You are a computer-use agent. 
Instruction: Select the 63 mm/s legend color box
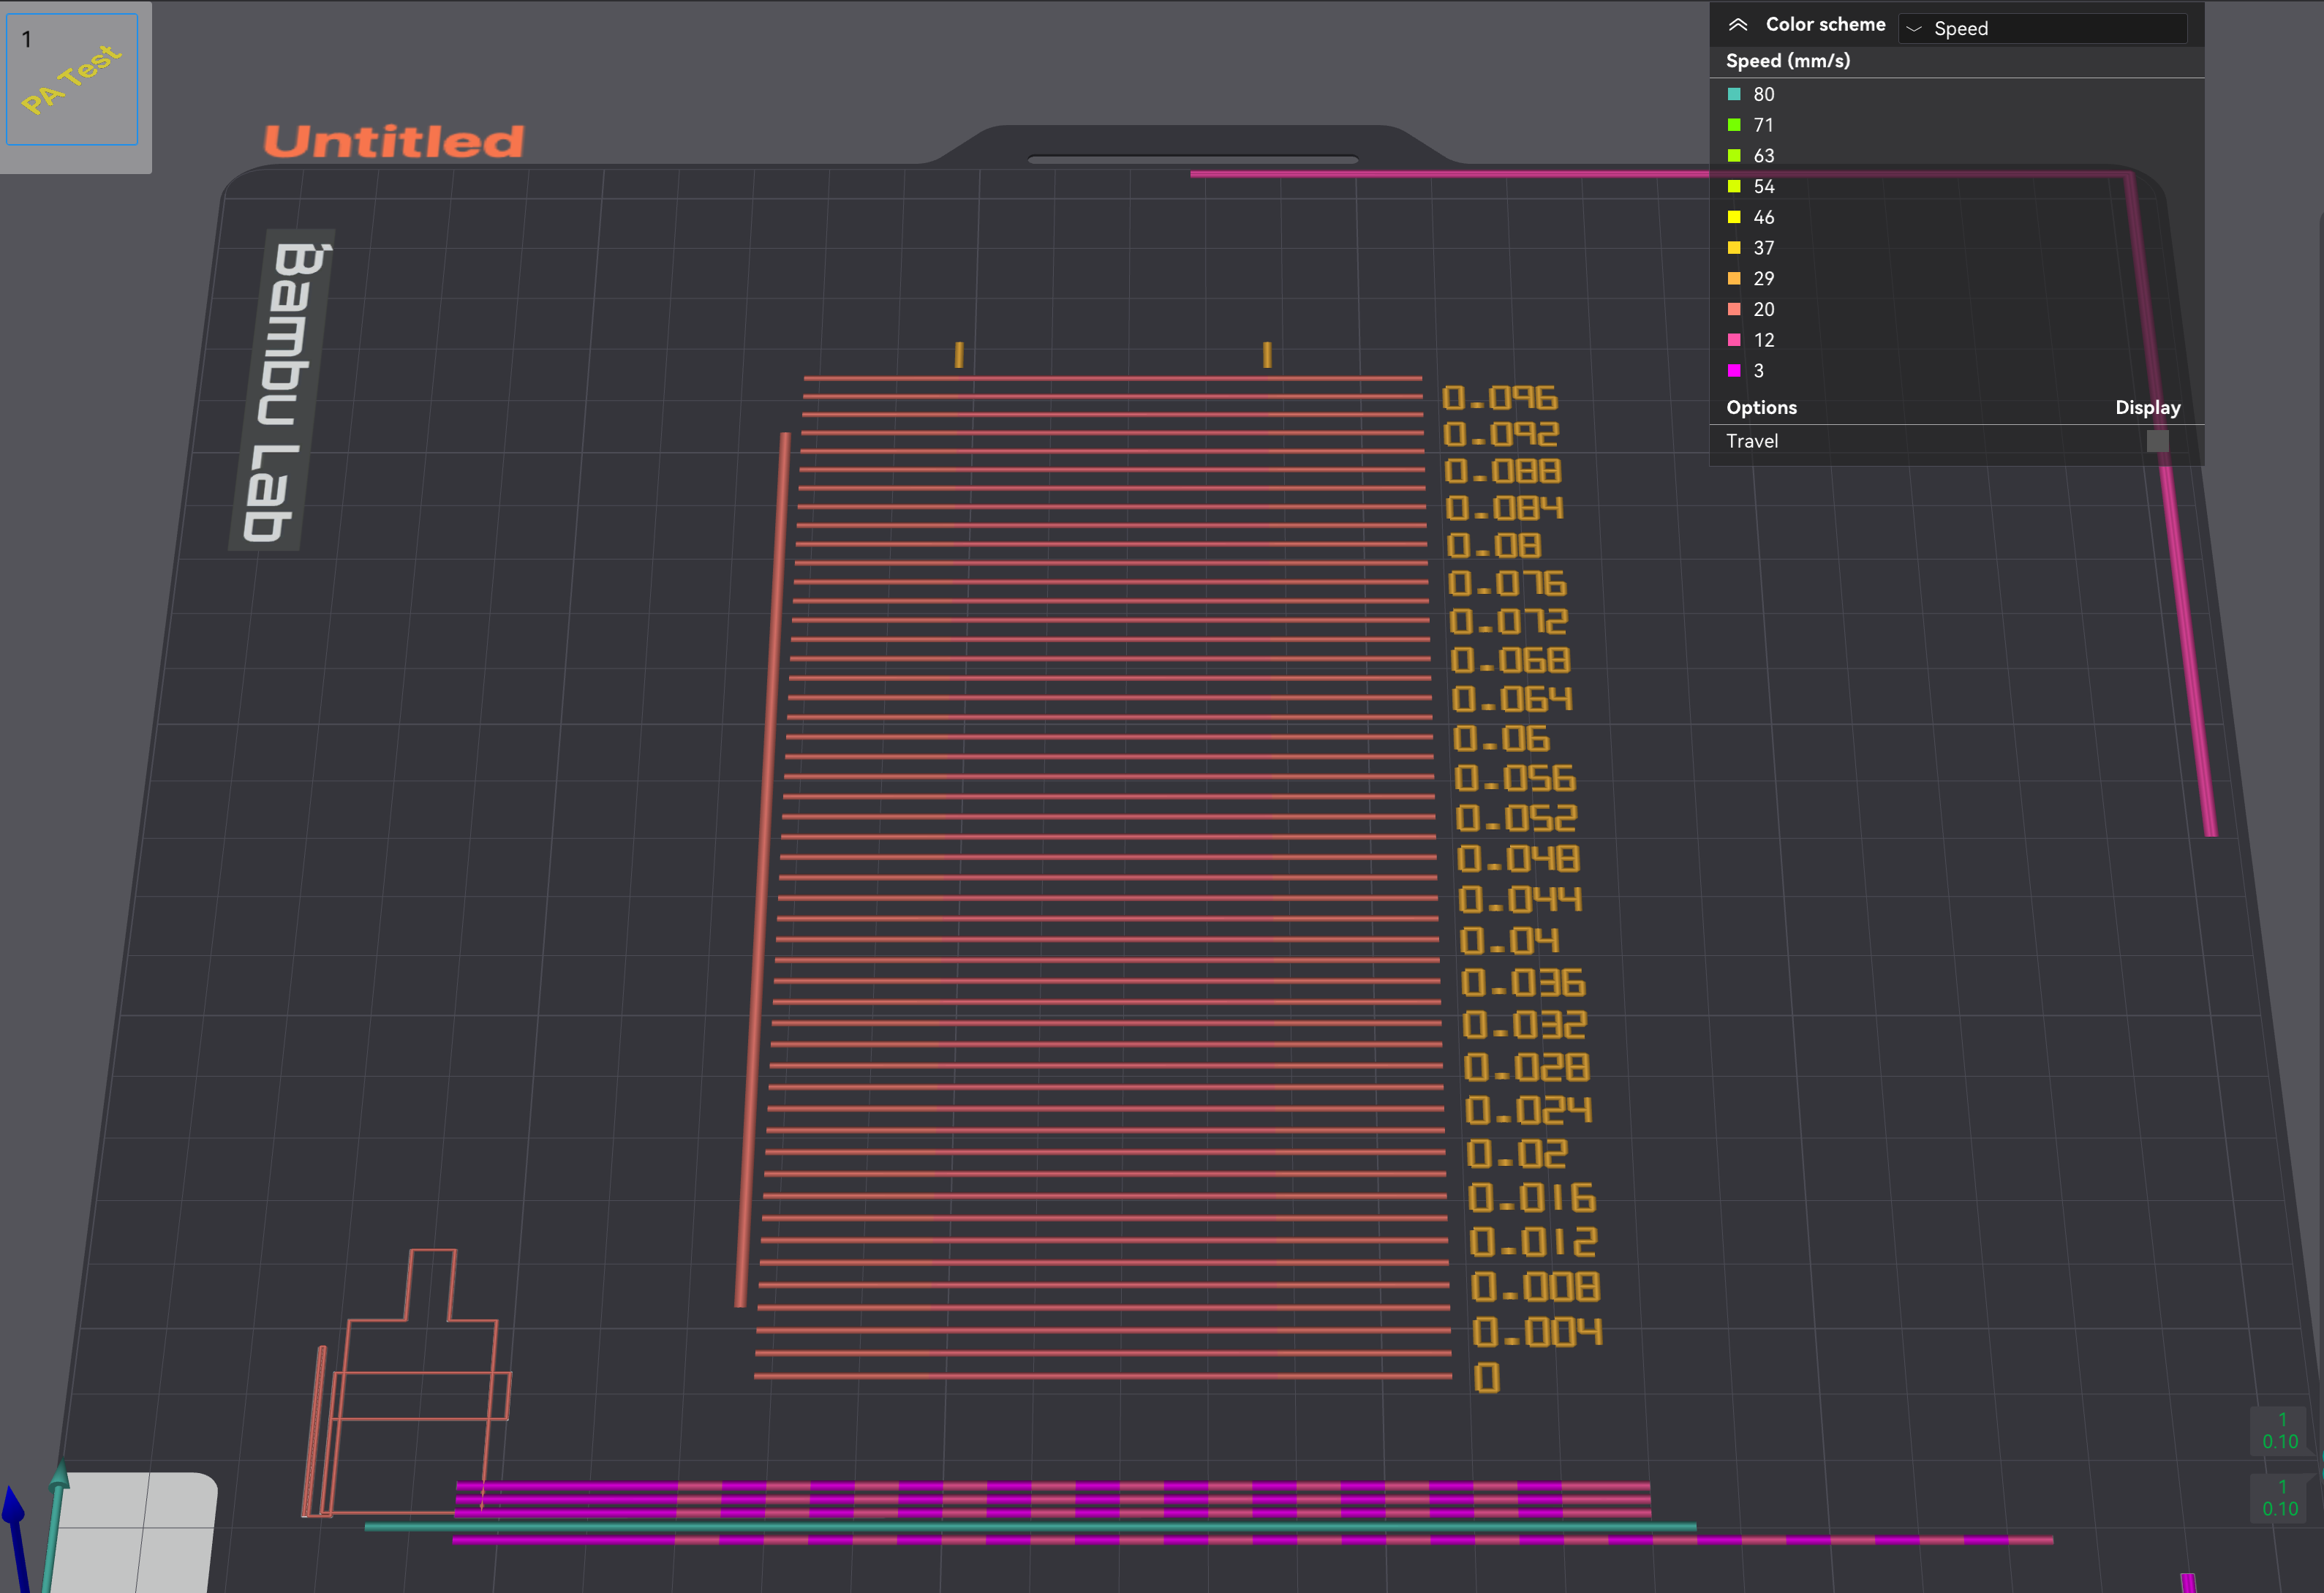[x=1733, y=156]
